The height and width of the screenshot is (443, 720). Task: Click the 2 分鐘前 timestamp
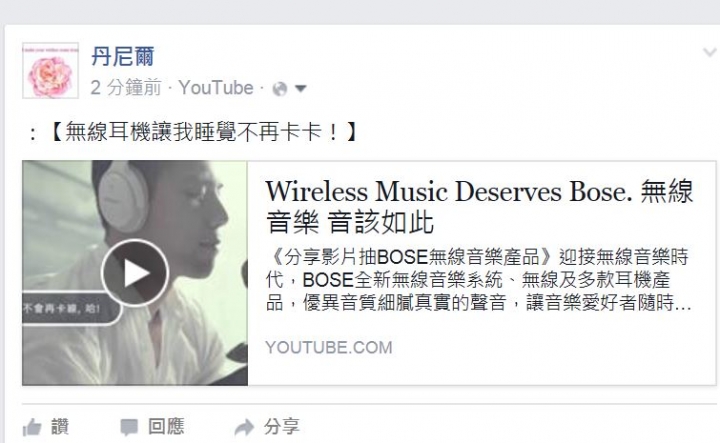pos(126,87)
